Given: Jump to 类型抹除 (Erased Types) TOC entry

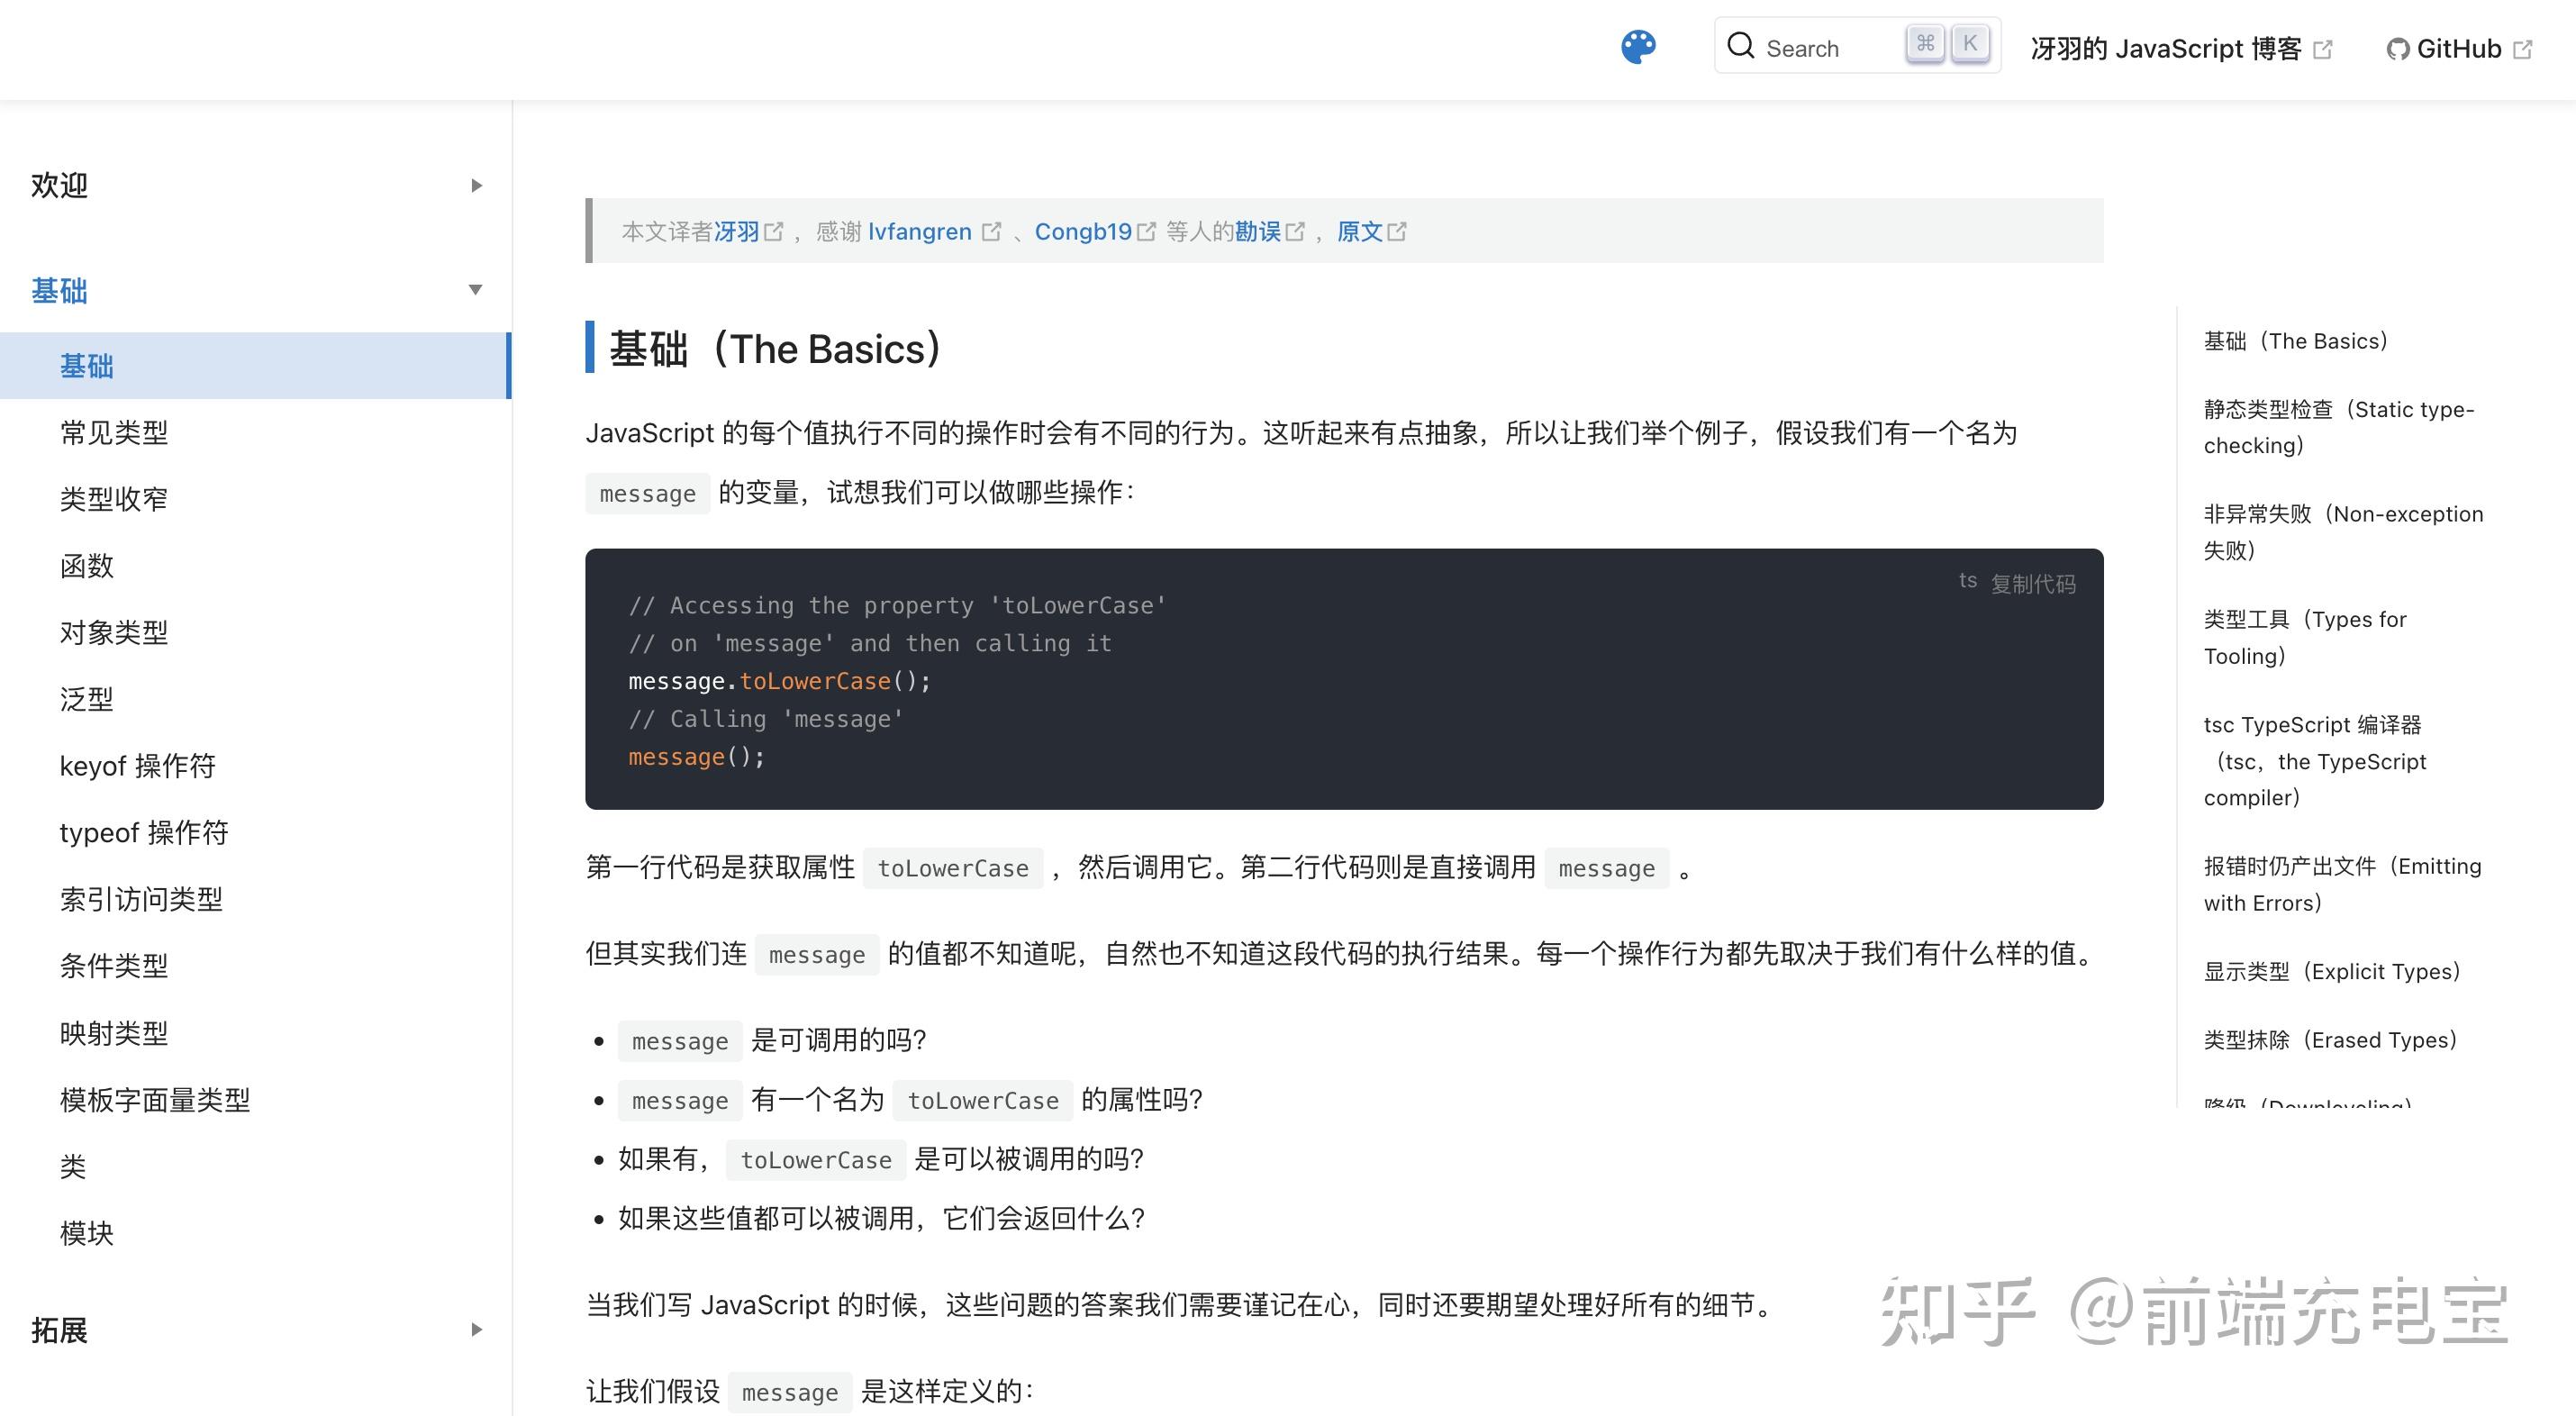Looking at the screenshot, I should (x=2330, y=1040).
